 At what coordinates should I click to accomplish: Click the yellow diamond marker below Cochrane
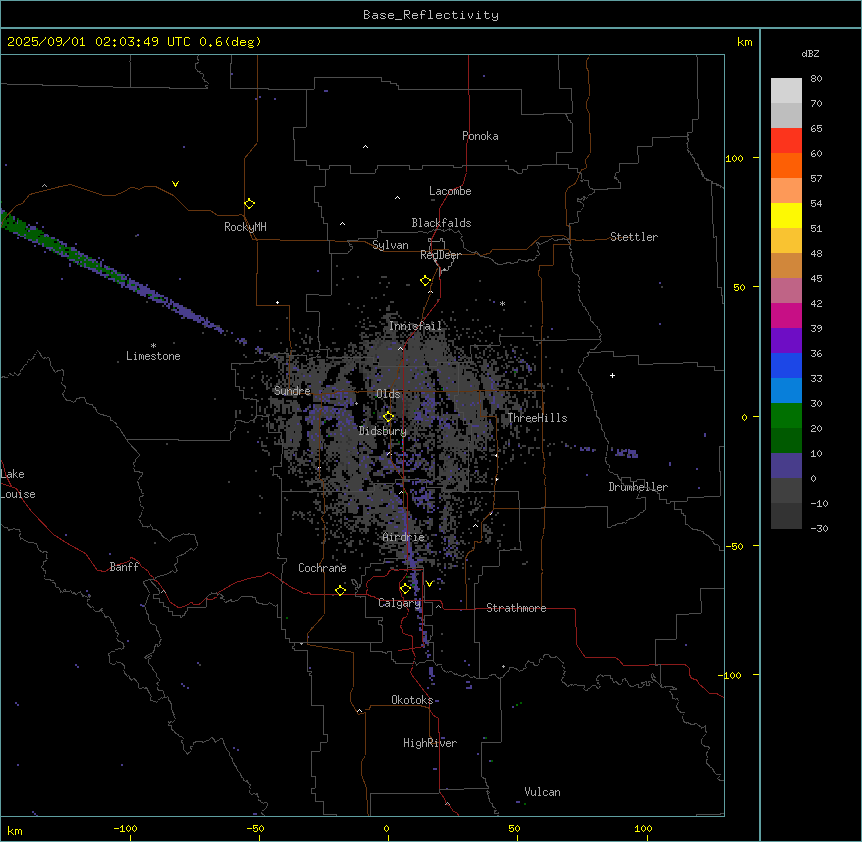340,590
